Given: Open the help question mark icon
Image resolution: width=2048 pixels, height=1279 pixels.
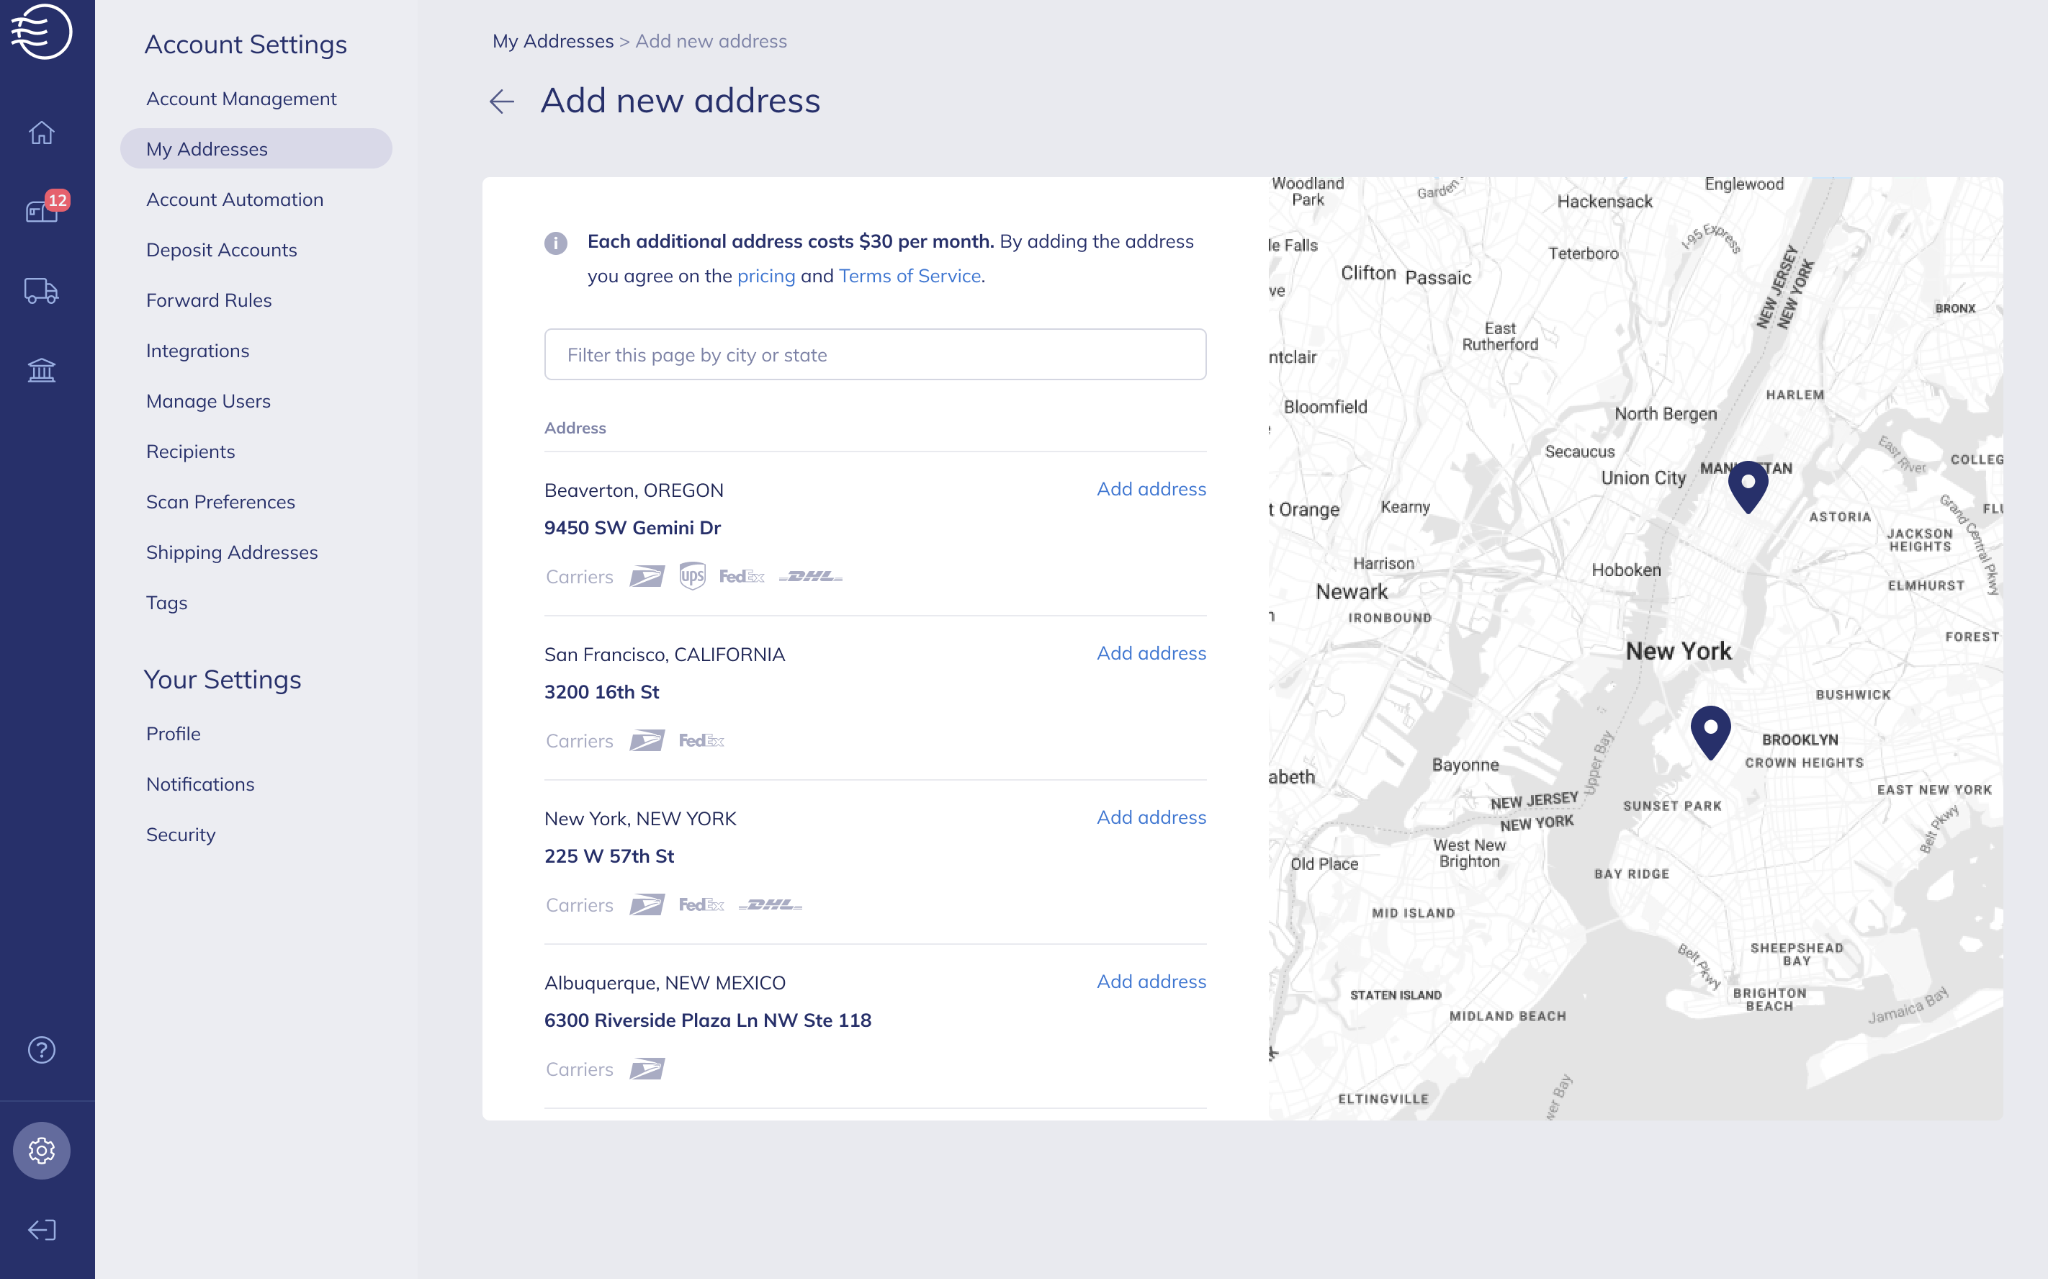Looking at the screenshot, I should 41,1049.
